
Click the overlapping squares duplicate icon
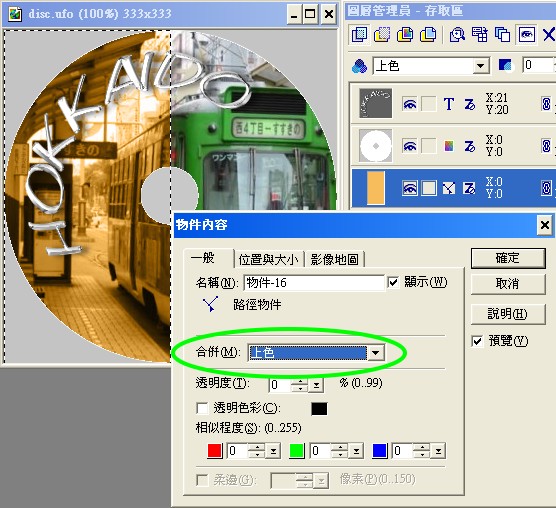click(x=502, y=35)
